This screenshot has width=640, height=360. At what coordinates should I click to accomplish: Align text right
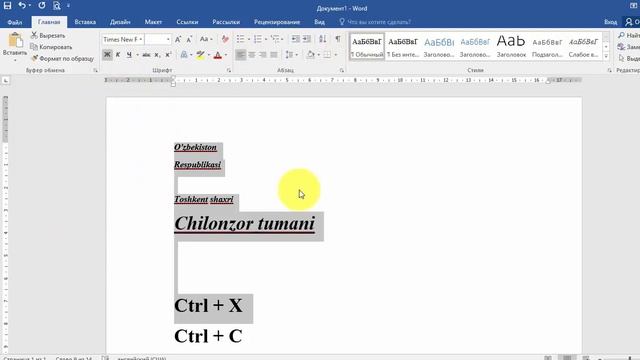pos(263,55)
